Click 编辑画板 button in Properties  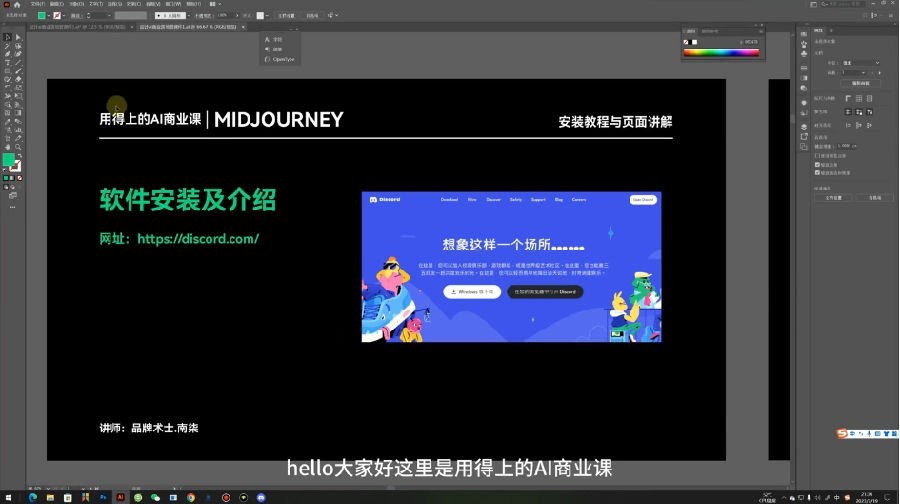pyautogui.click(x=860, y=83)
